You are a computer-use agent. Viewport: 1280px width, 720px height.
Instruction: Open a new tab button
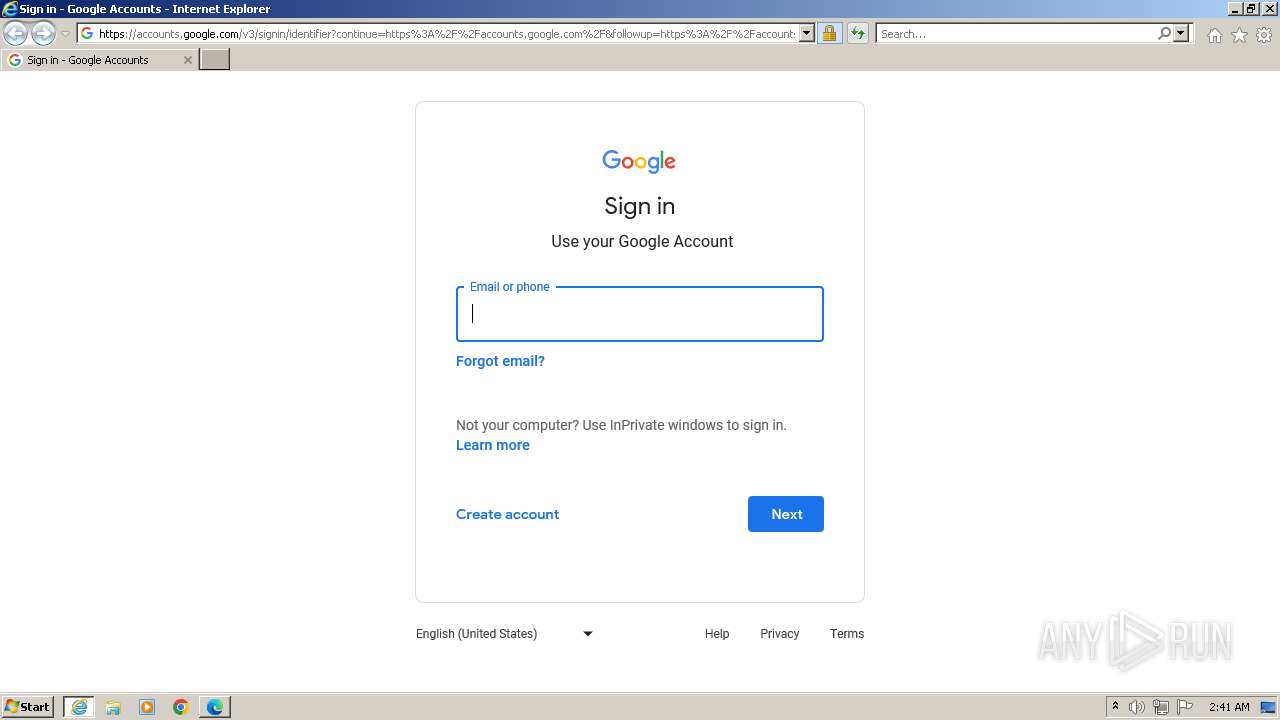point(215,60)
